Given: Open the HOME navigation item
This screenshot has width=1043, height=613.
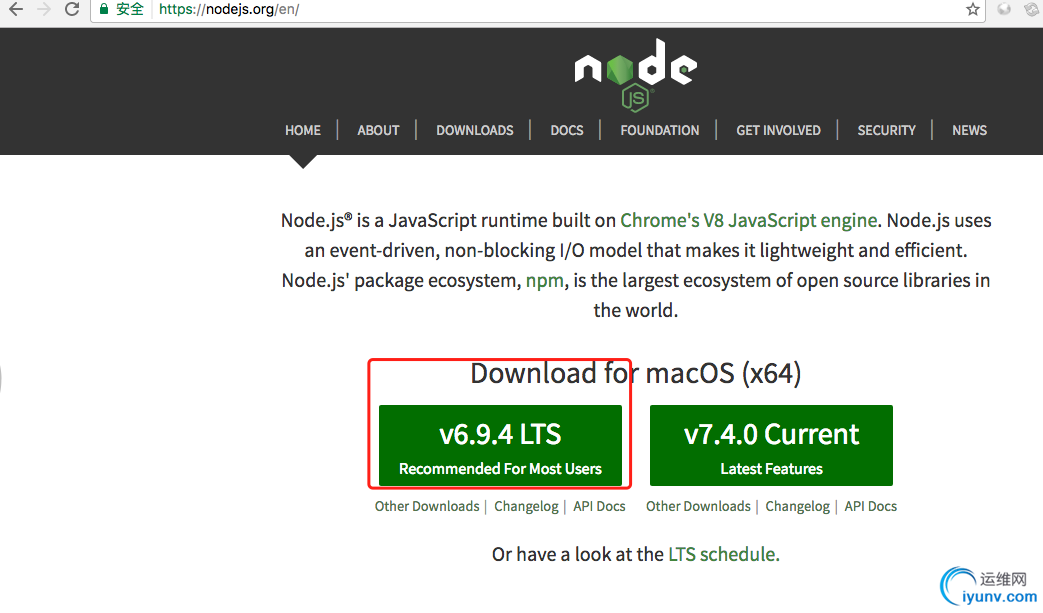Looking at the screenshot, I should click(x=303, y=130).
